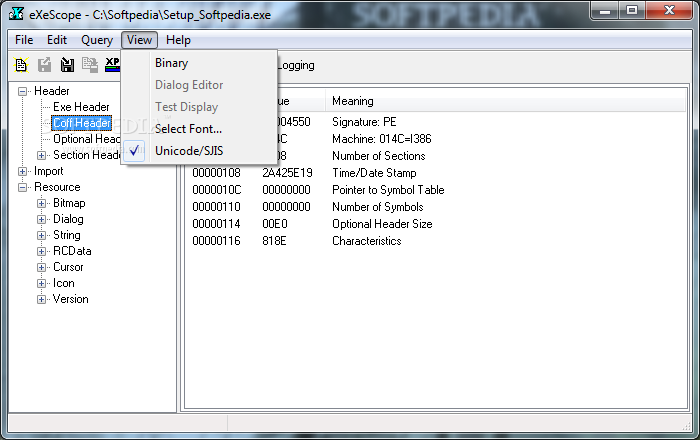Expand the Icon resource node
This screenshot has width=700, height=440.
(x=41, y=284)
